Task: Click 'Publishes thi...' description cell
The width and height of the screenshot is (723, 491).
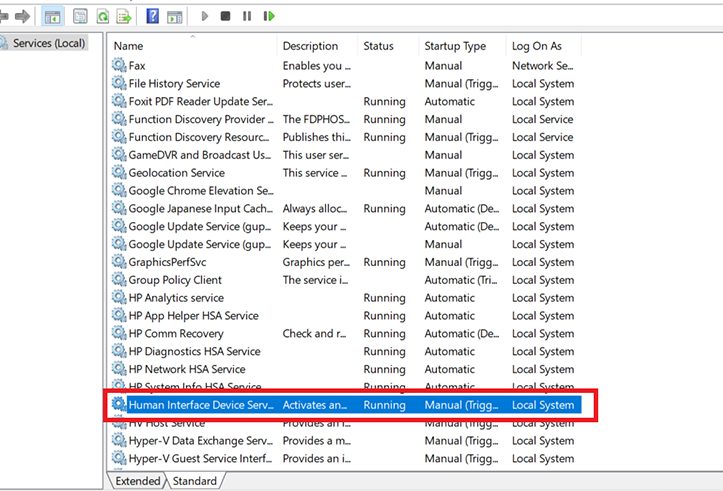Action: 316,137
